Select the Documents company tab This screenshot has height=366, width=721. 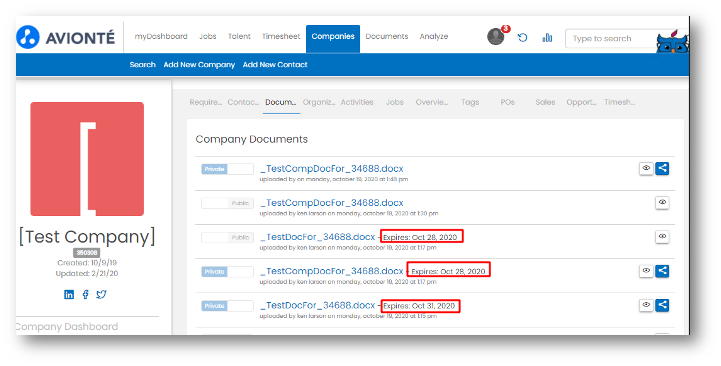(x=281, y=102)
